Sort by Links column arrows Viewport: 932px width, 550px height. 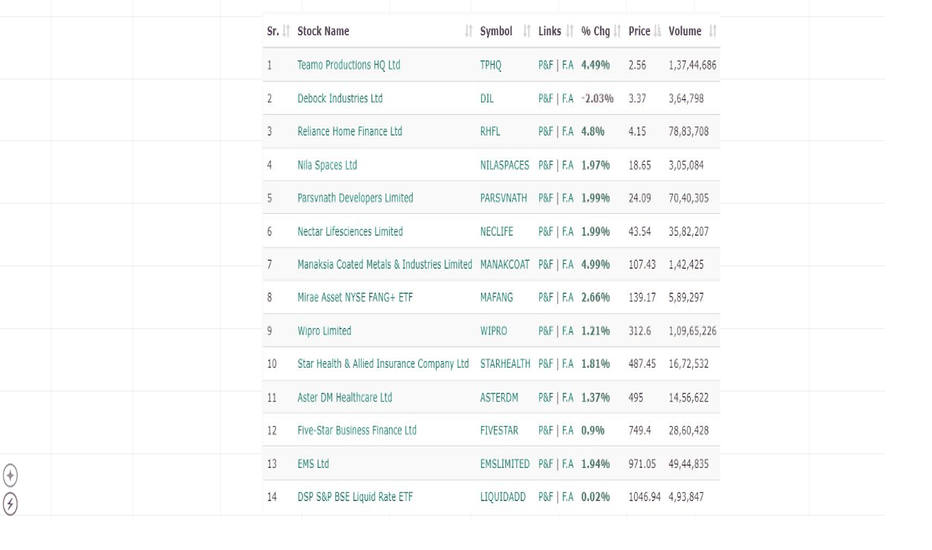pos(570,31)
